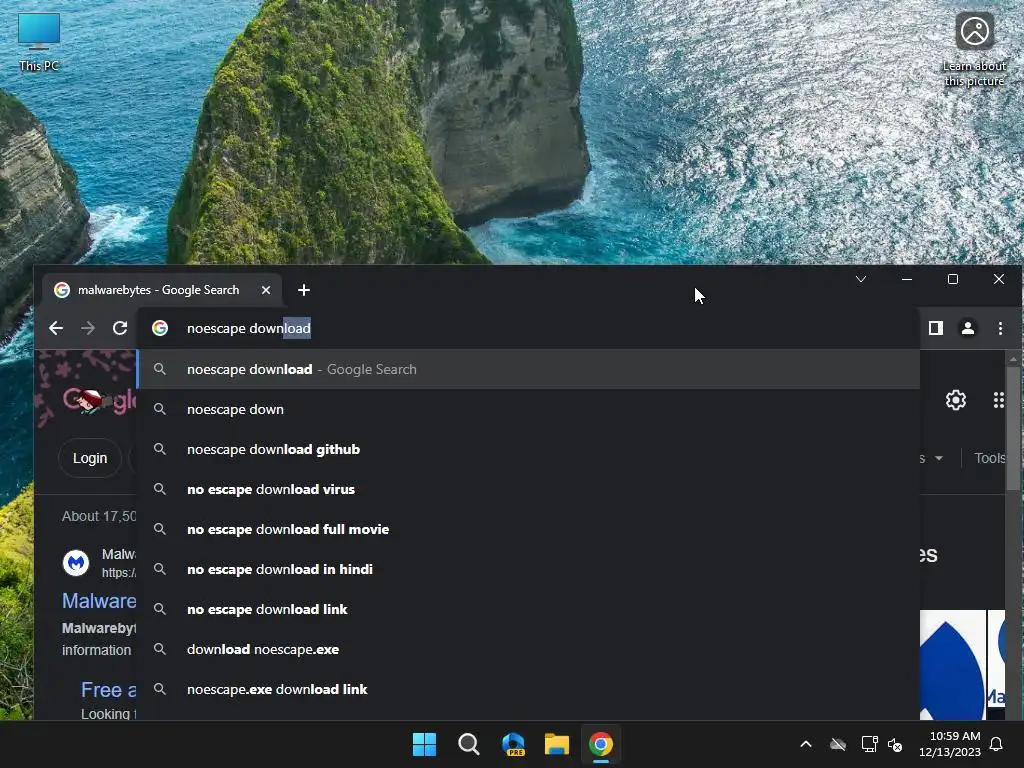Select the malwarebytes - Google Search tab
This screenshot has height=768, width=1024.
162,290
